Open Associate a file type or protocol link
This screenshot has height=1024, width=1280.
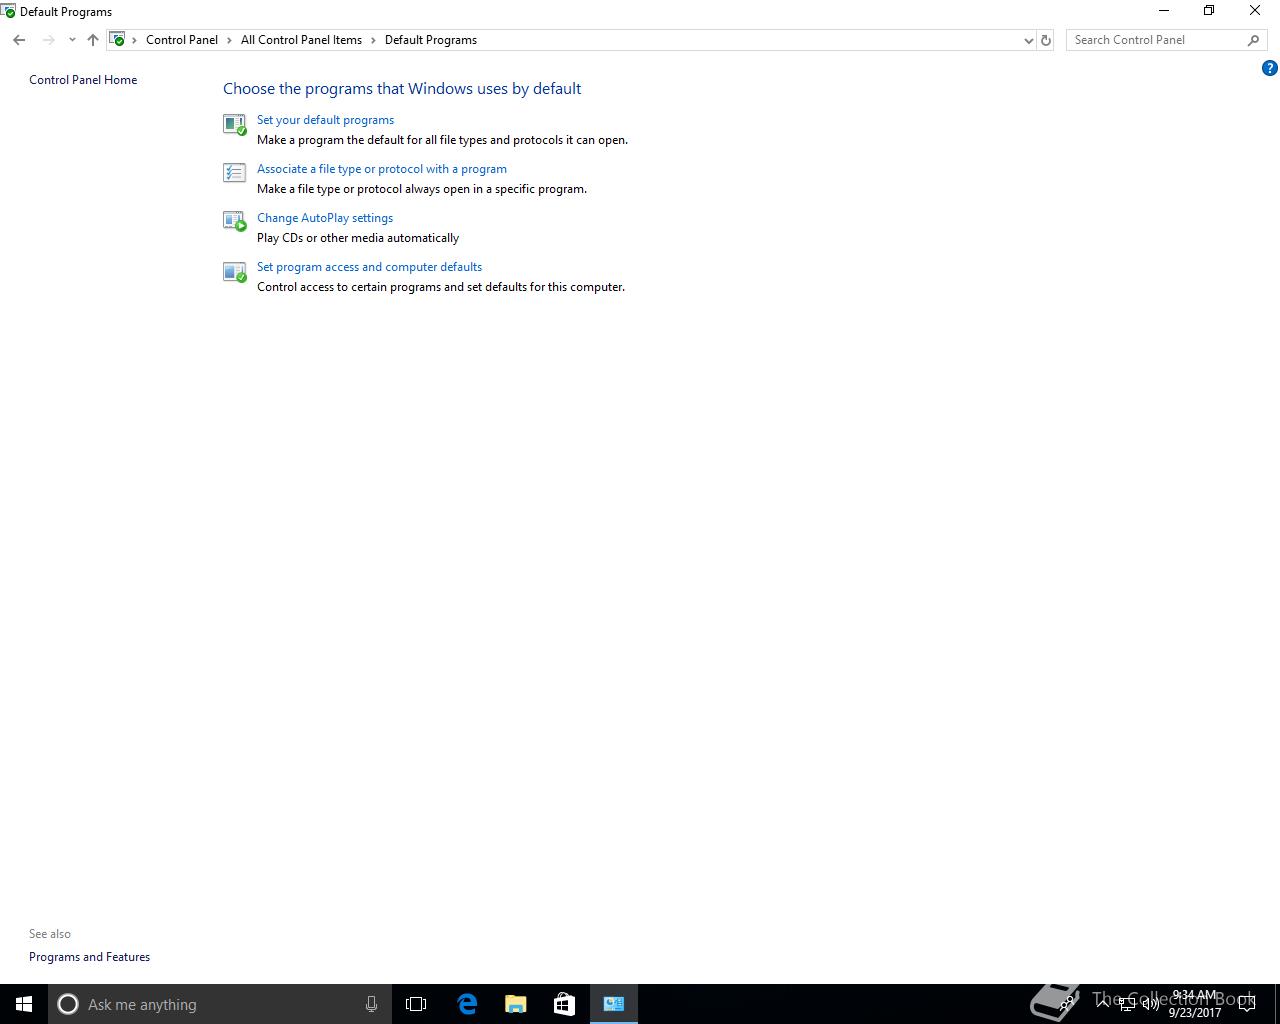point(382,169)
